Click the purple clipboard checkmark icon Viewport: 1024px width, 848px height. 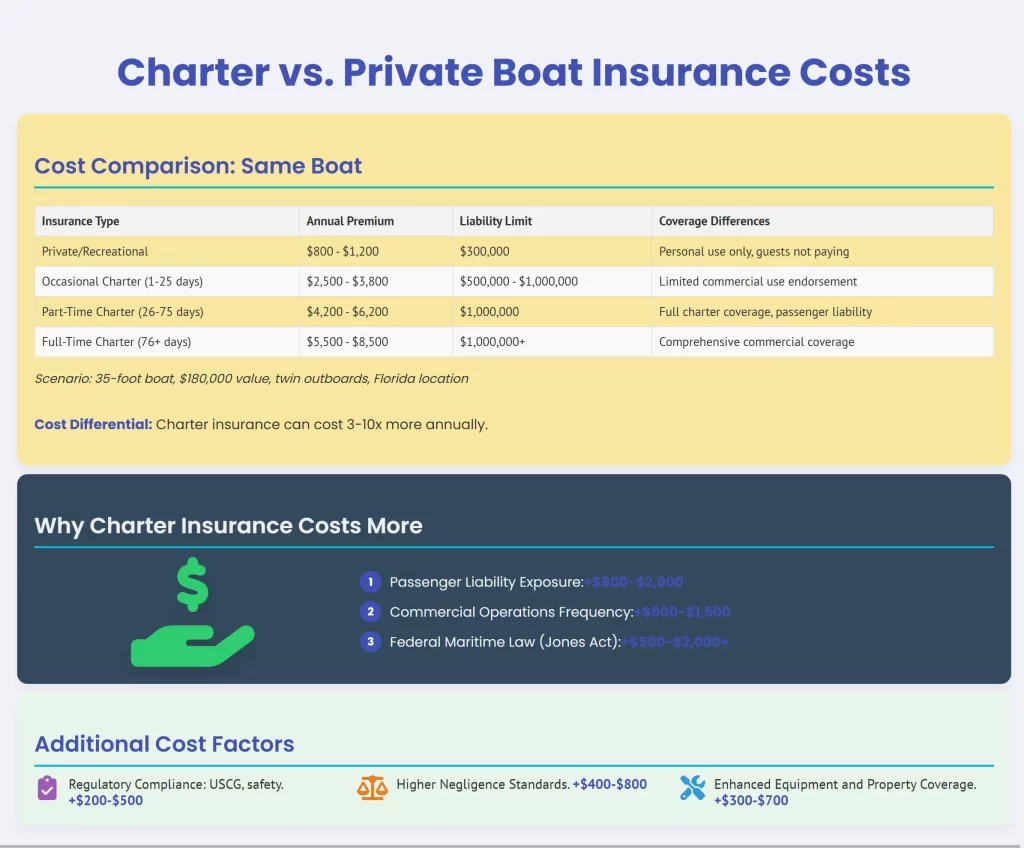47,788
